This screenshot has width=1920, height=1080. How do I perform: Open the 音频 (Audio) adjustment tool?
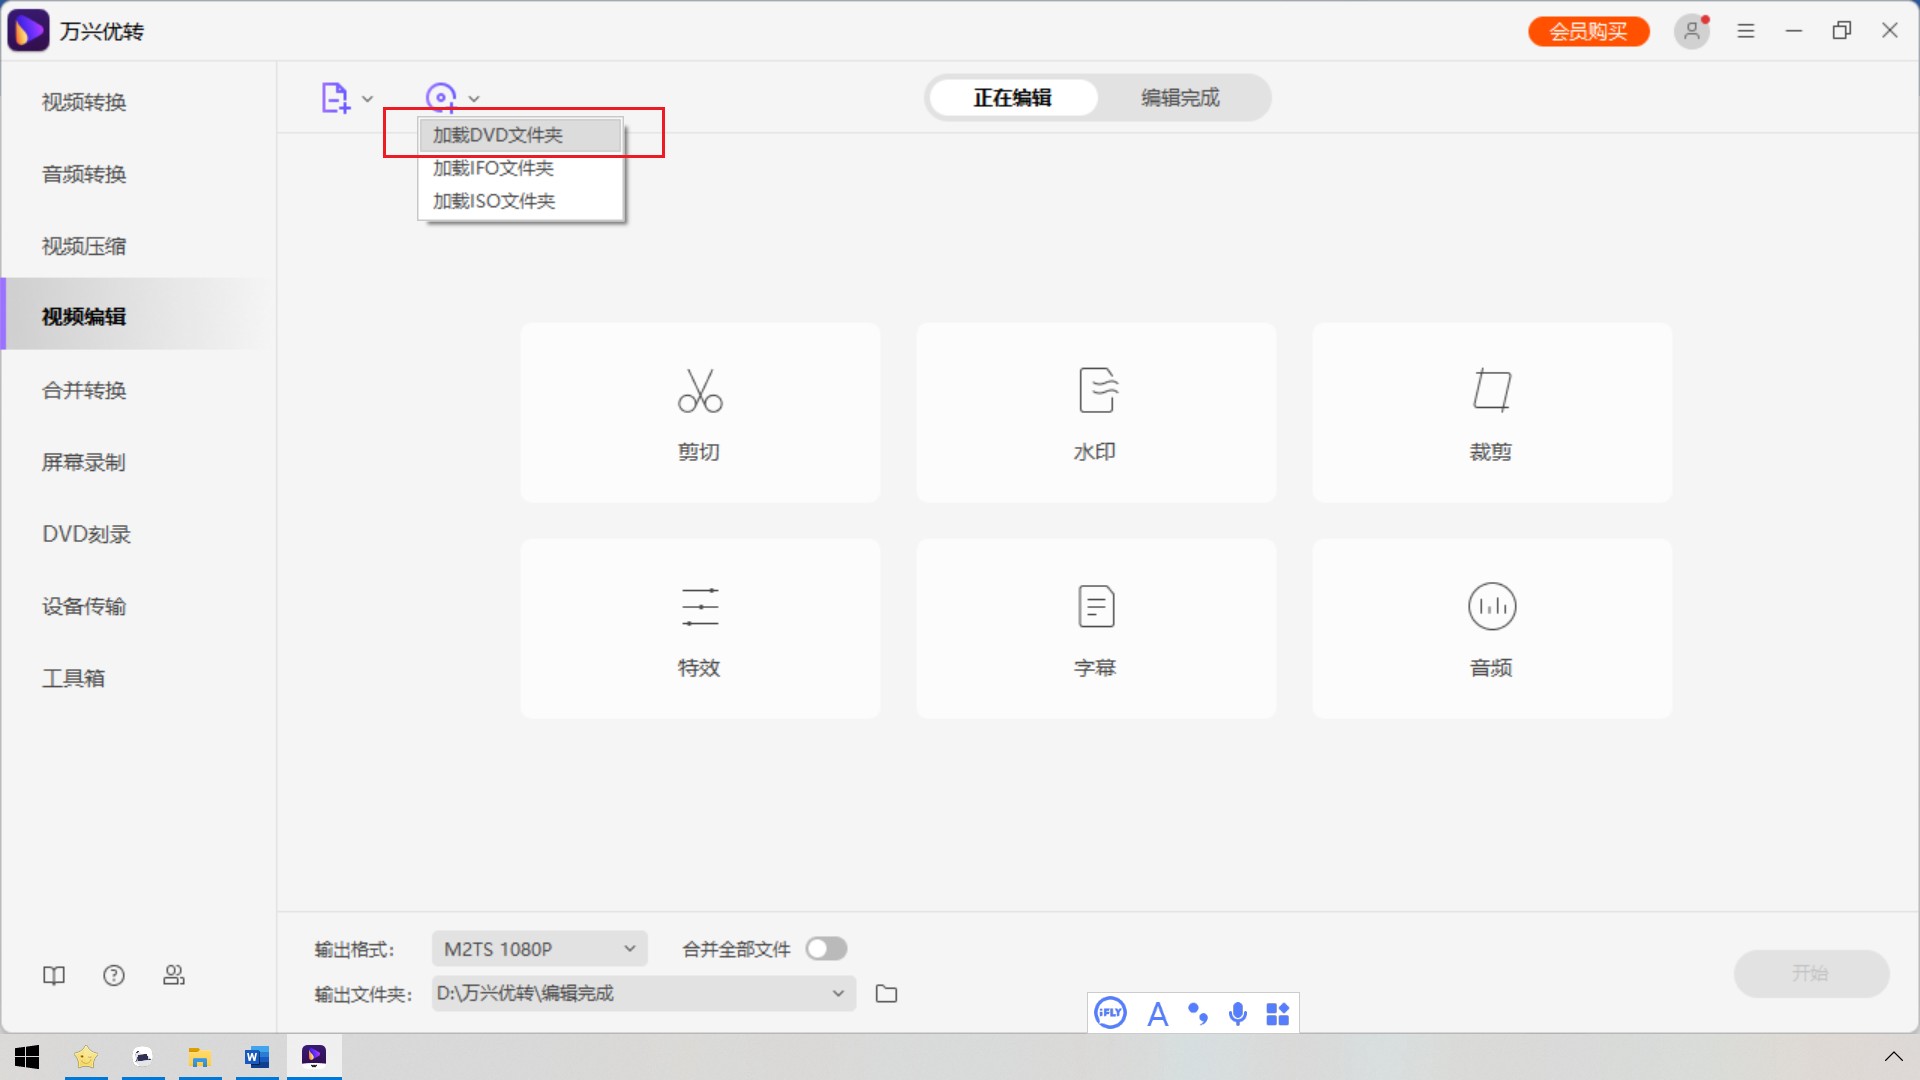(x=1490, y=628)
